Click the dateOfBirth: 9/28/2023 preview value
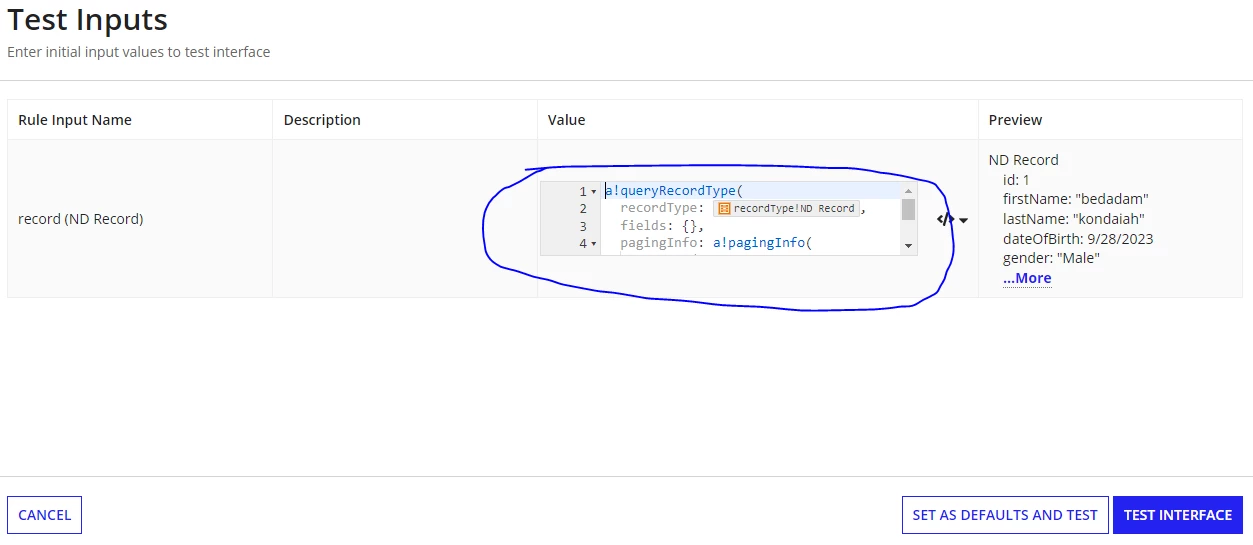Screen dimensions: 1253x545 [x=1078, y=239]
